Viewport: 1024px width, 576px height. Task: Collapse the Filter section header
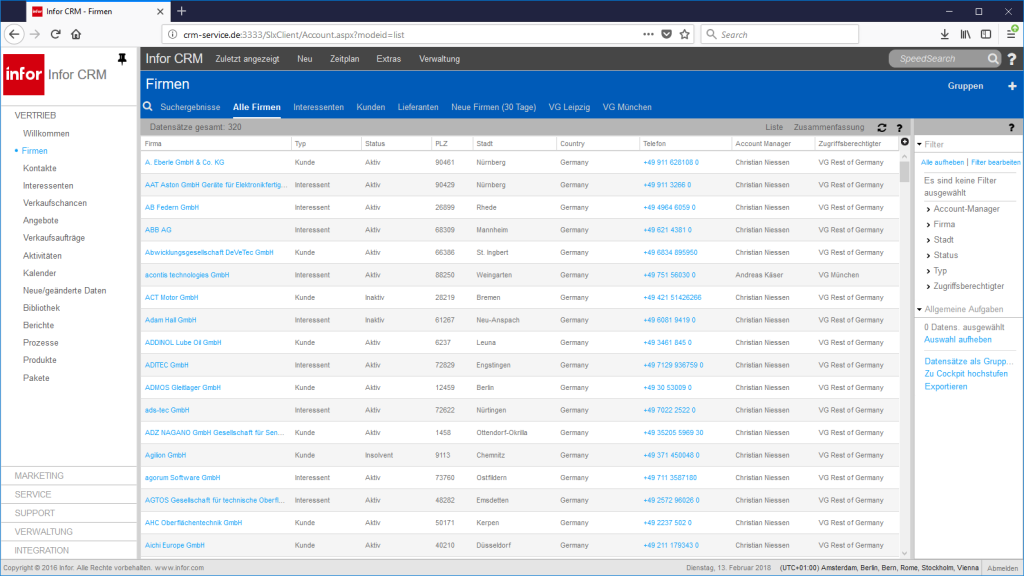pos(934,142)
